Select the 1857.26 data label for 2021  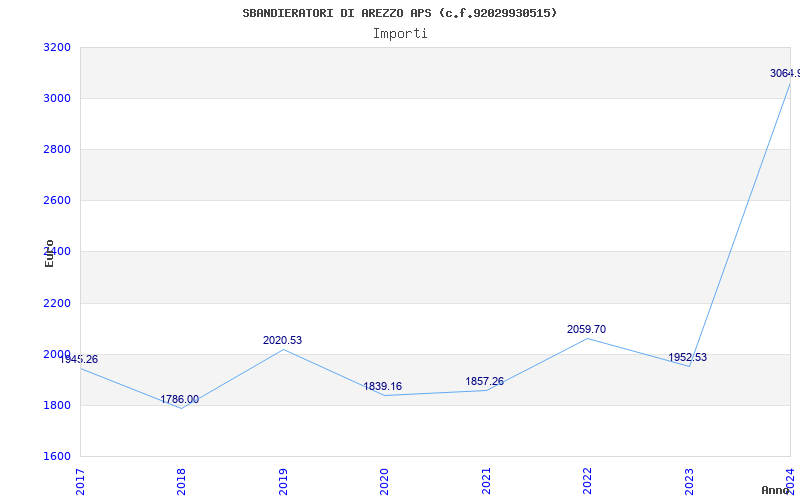[484, 382]
